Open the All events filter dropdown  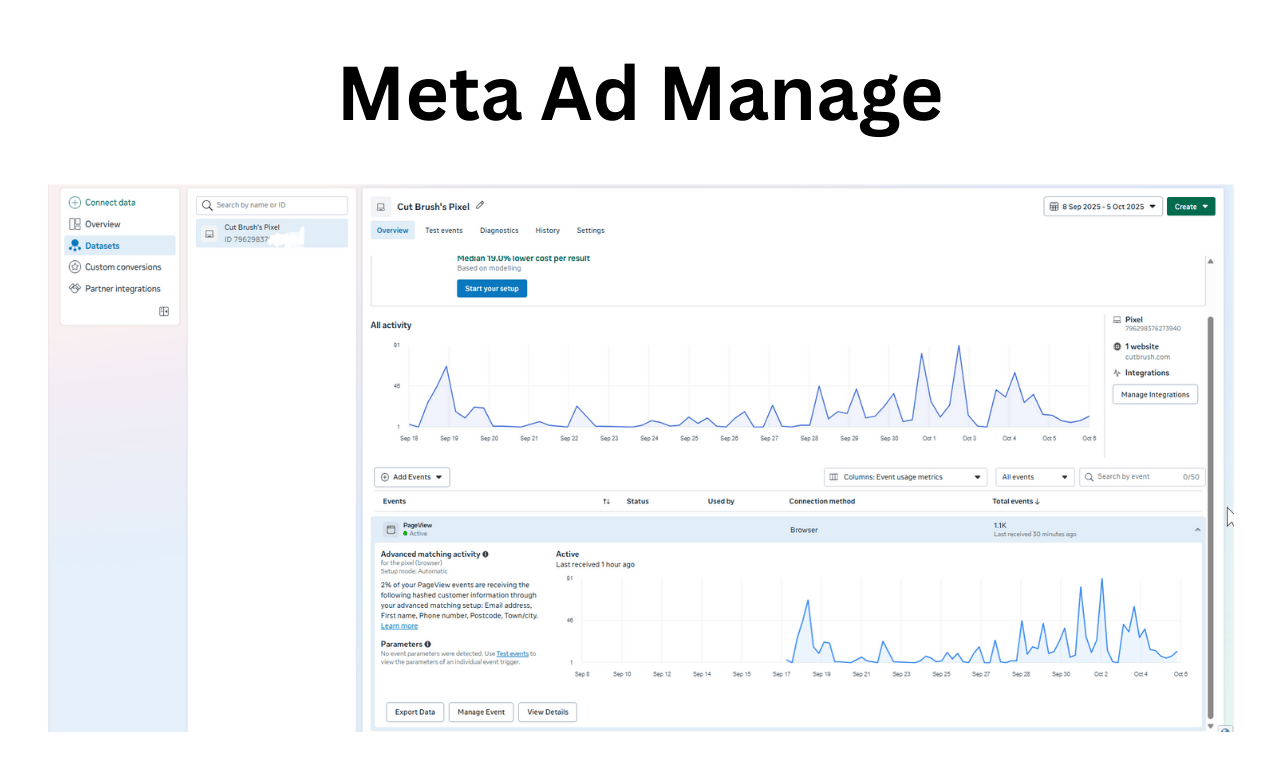1034,478
